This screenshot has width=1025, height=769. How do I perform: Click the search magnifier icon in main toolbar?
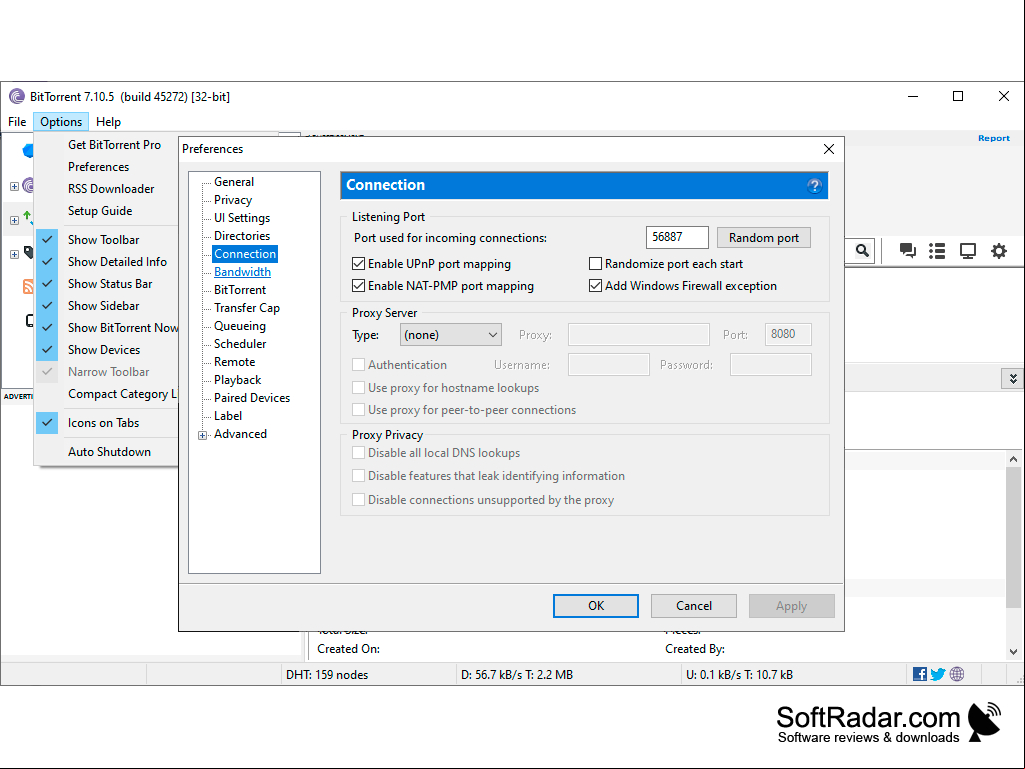(862, 250)
